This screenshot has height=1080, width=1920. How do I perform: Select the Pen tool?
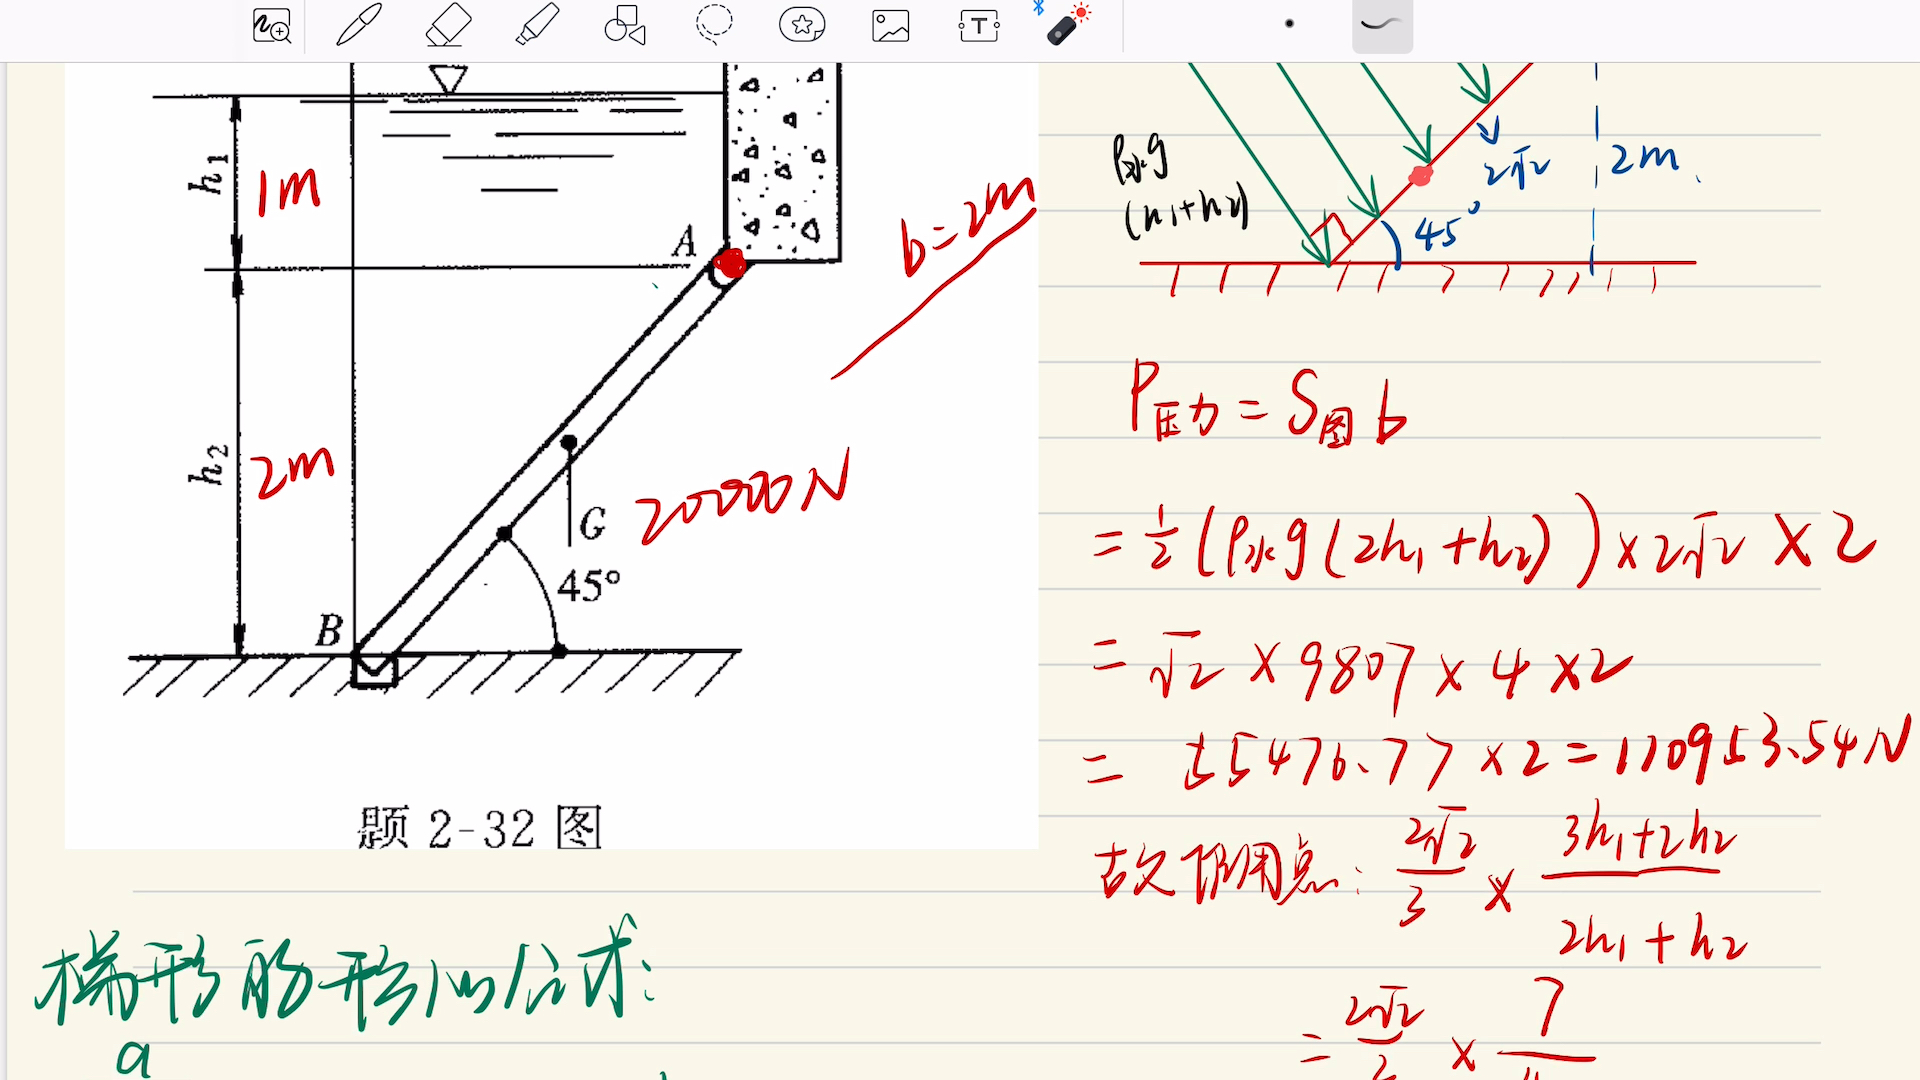[x=359, y=25]
